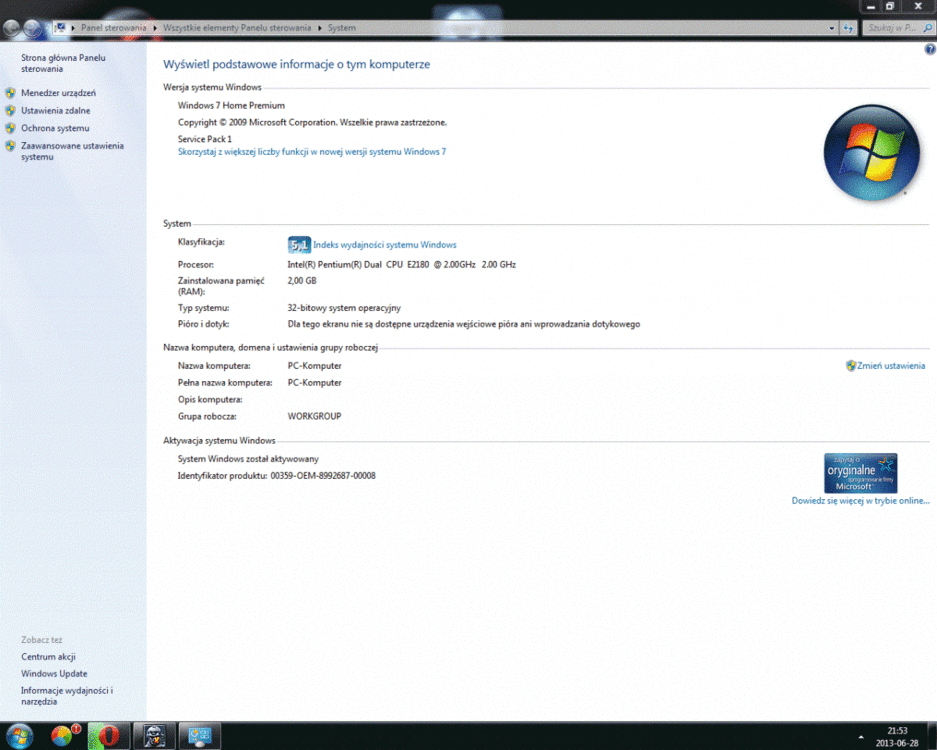The image size is (937, 750).
Task: Select product ID 00359-OEM-8992687-00008 text
Action: (x=323, y=476)
